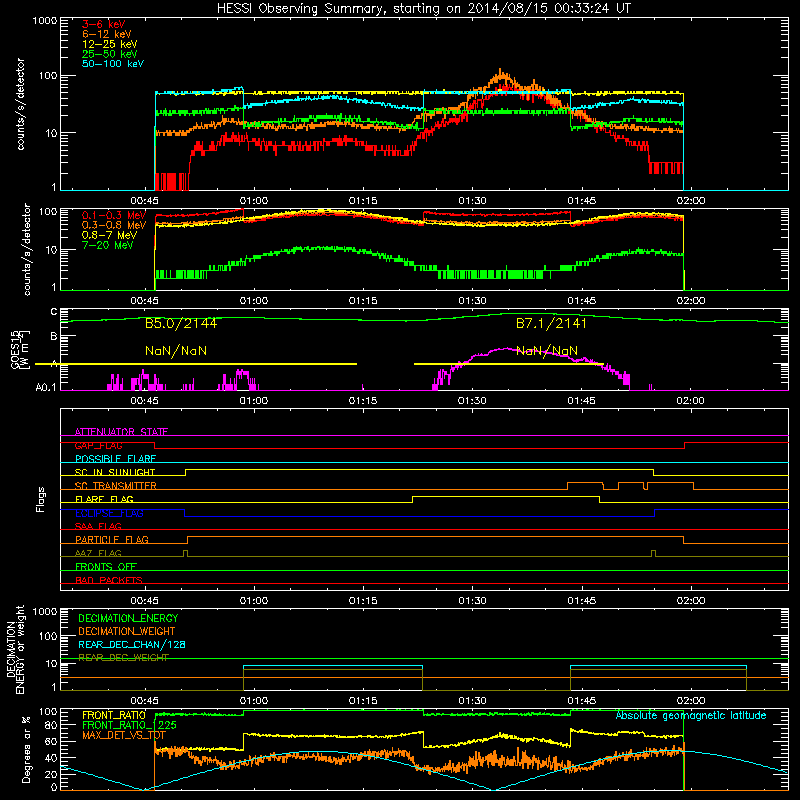Click the 20 tick on Degrees axis

[52, 774]
